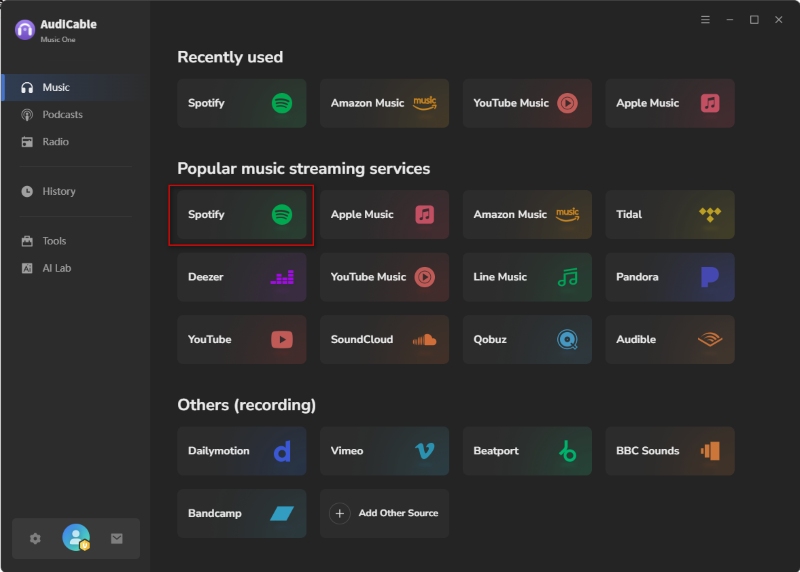The width and height of the screenshot is (800, 572).
Task: Click the AI Lab icon
Action: [x=27, y=268]
